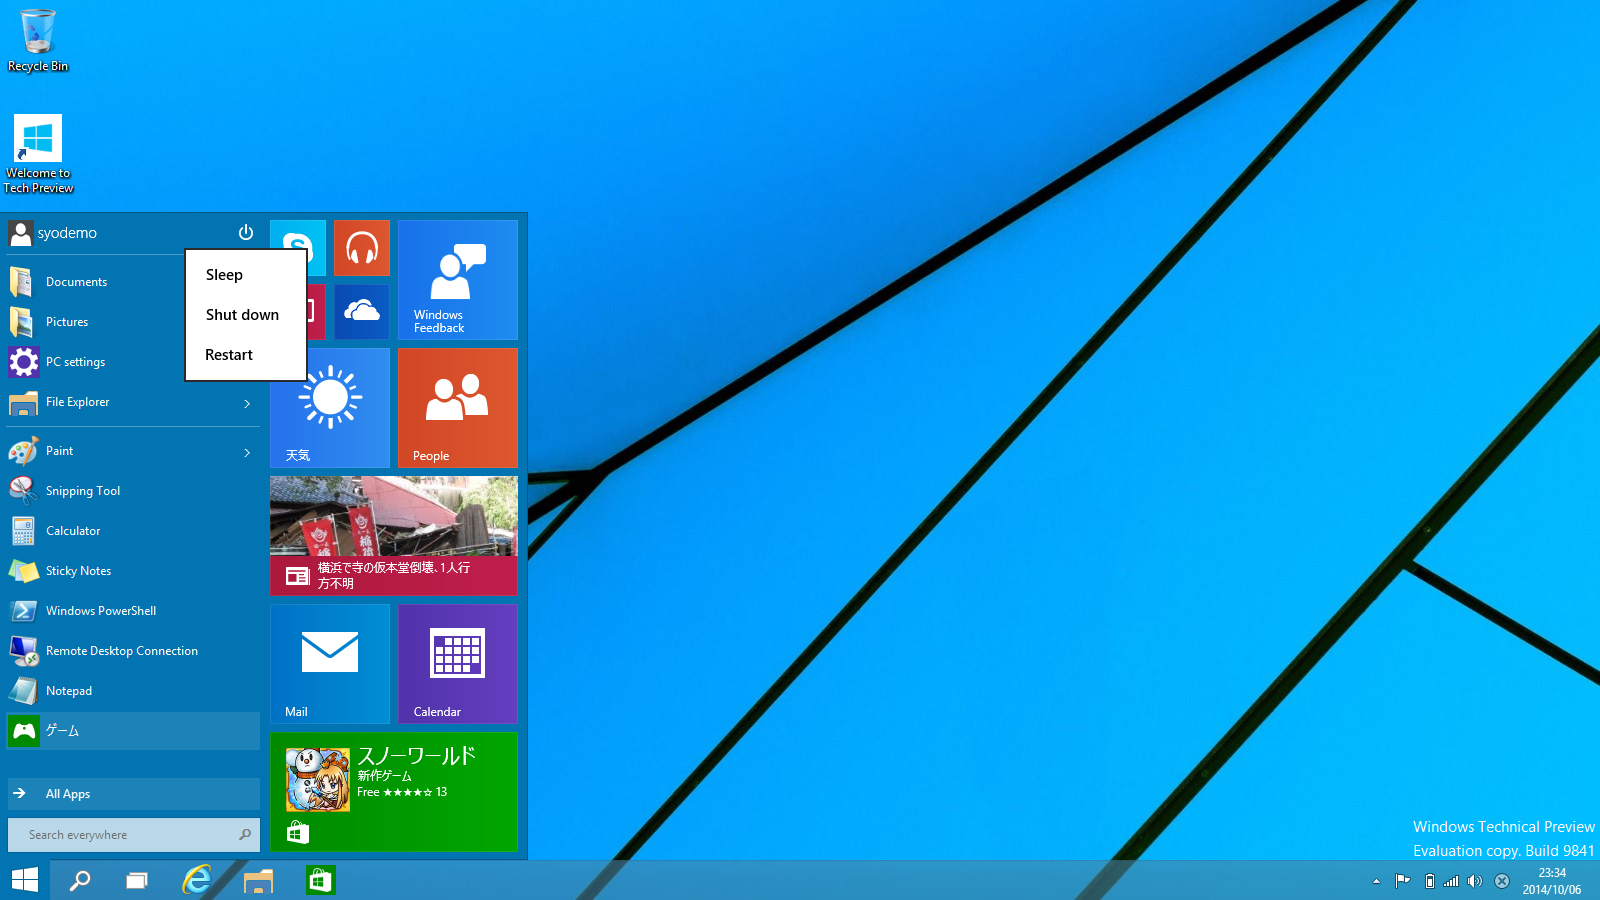The height and width of the screenshot is (900, 1600).
Task: Choose Shut down from the power menu
Action: 245,315
